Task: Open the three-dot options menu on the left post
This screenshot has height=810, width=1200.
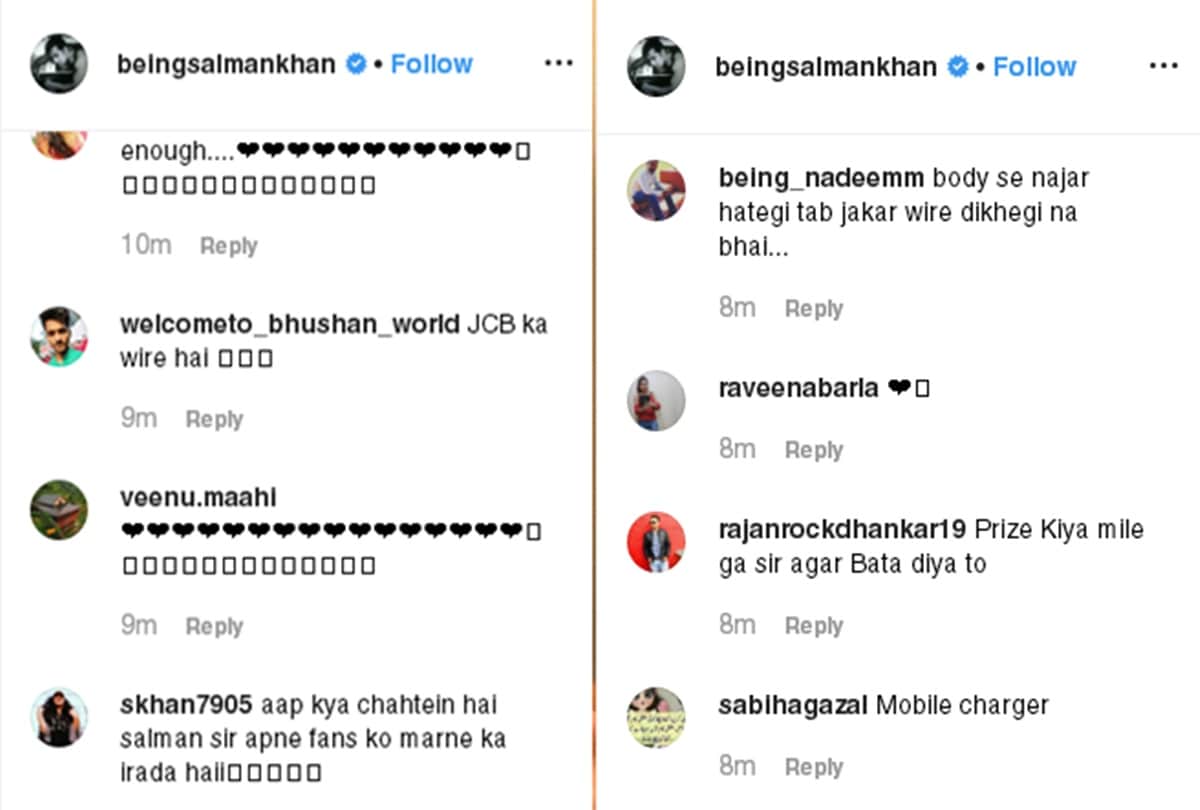Action: [x=558, y=62]
